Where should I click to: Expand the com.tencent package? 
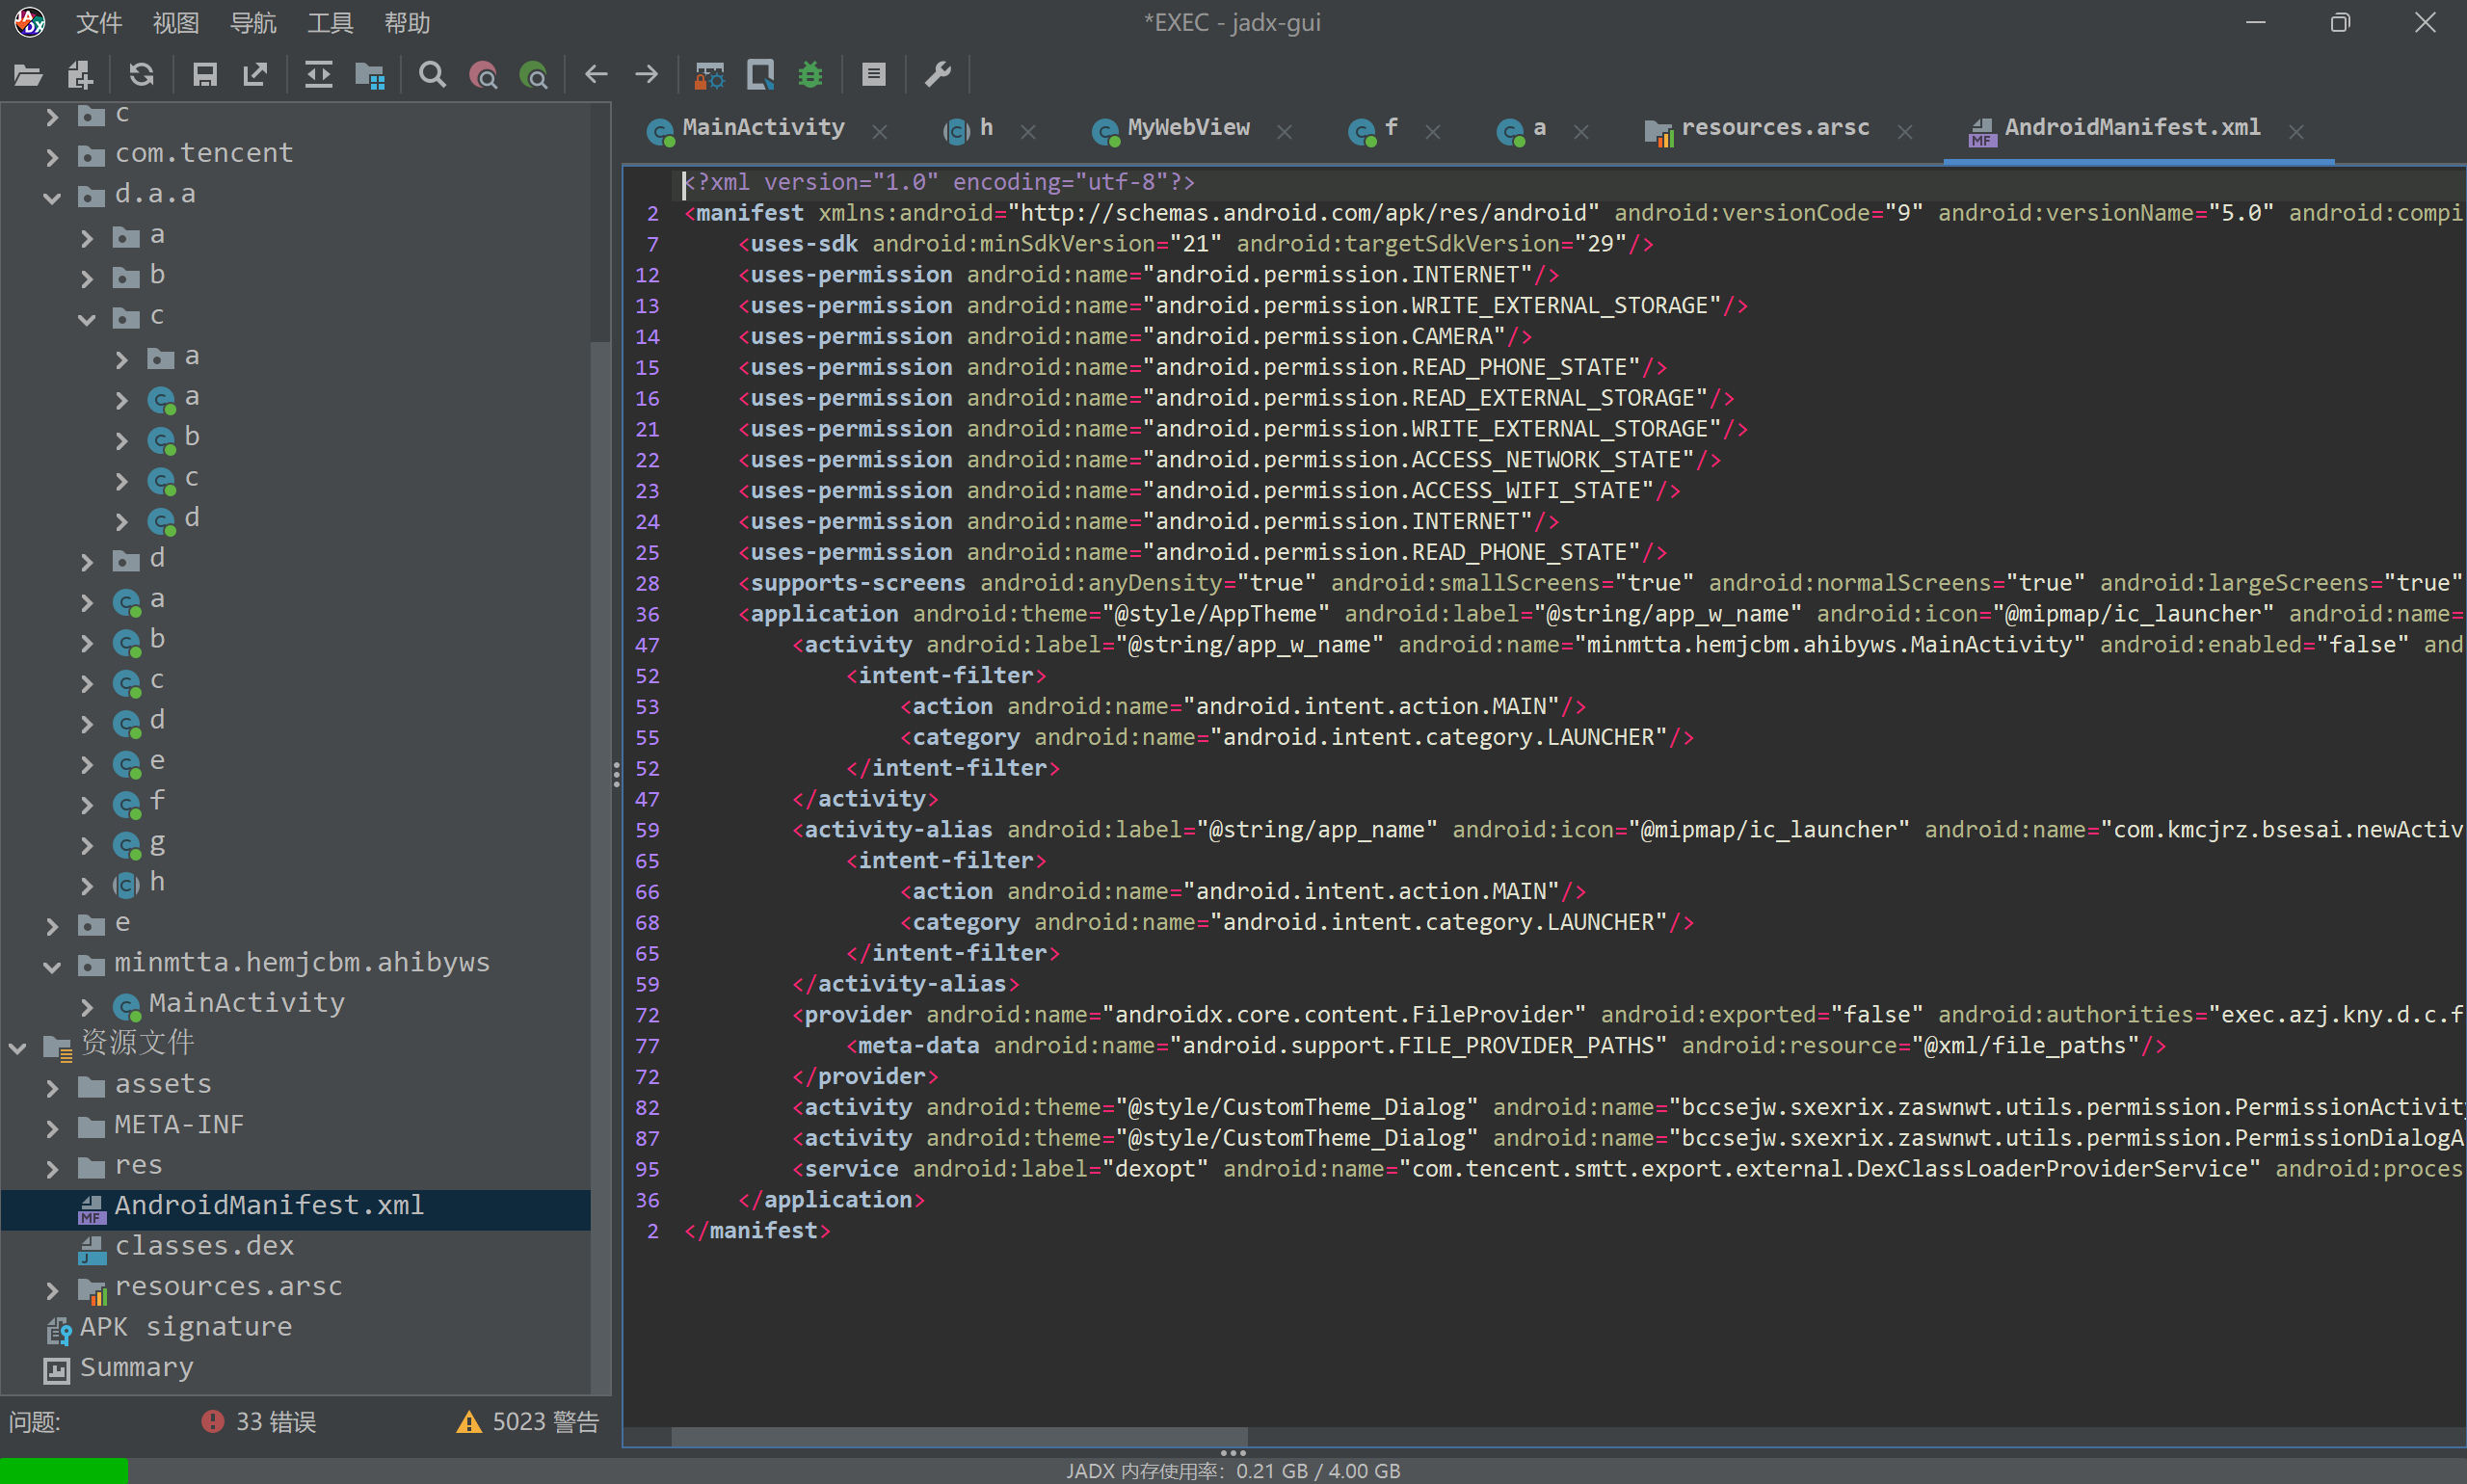[52, 155]
